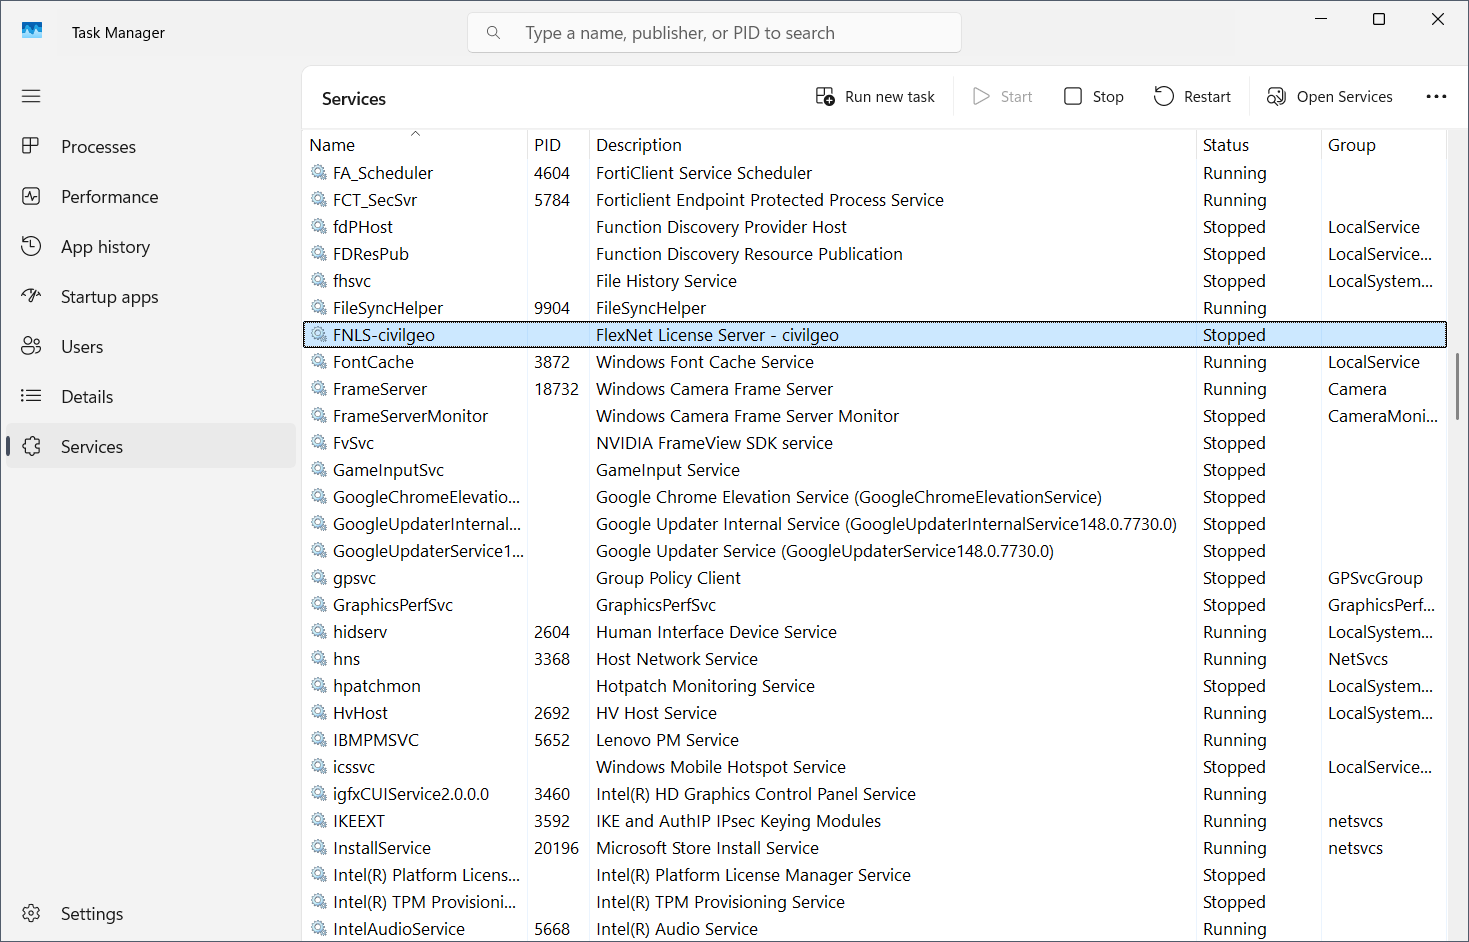Select the hpatchmon service name
Image resolution: width=1469 pixels, height=942 pixels.
click(x=377, y=686)
